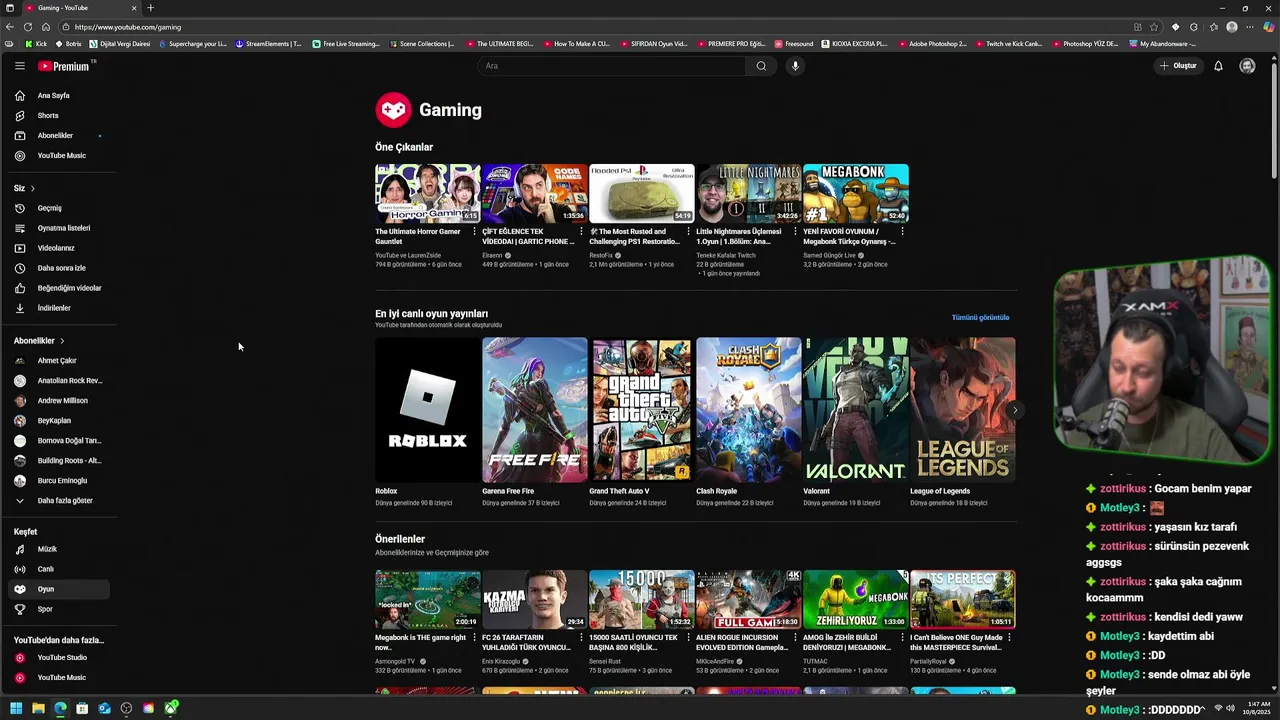
Task: Play The Ultimate Horror Gamer Gauntlet video
Action: coord(427,193)
